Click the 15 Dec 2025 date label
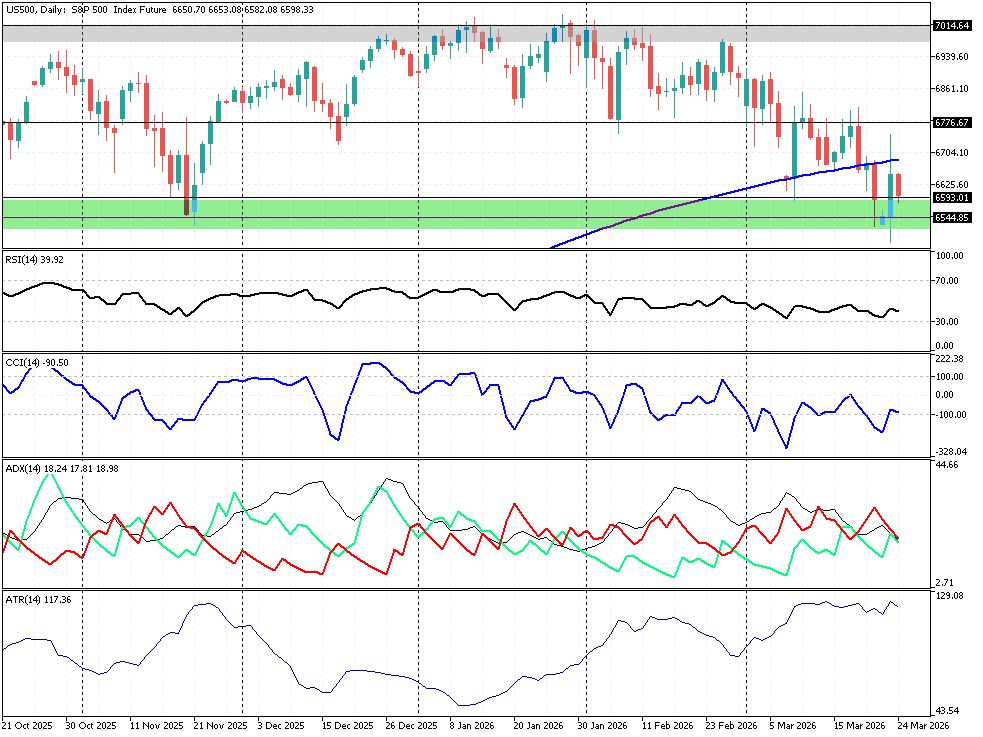The height and width of the screenshot is (737, 983). coord(347,724)
